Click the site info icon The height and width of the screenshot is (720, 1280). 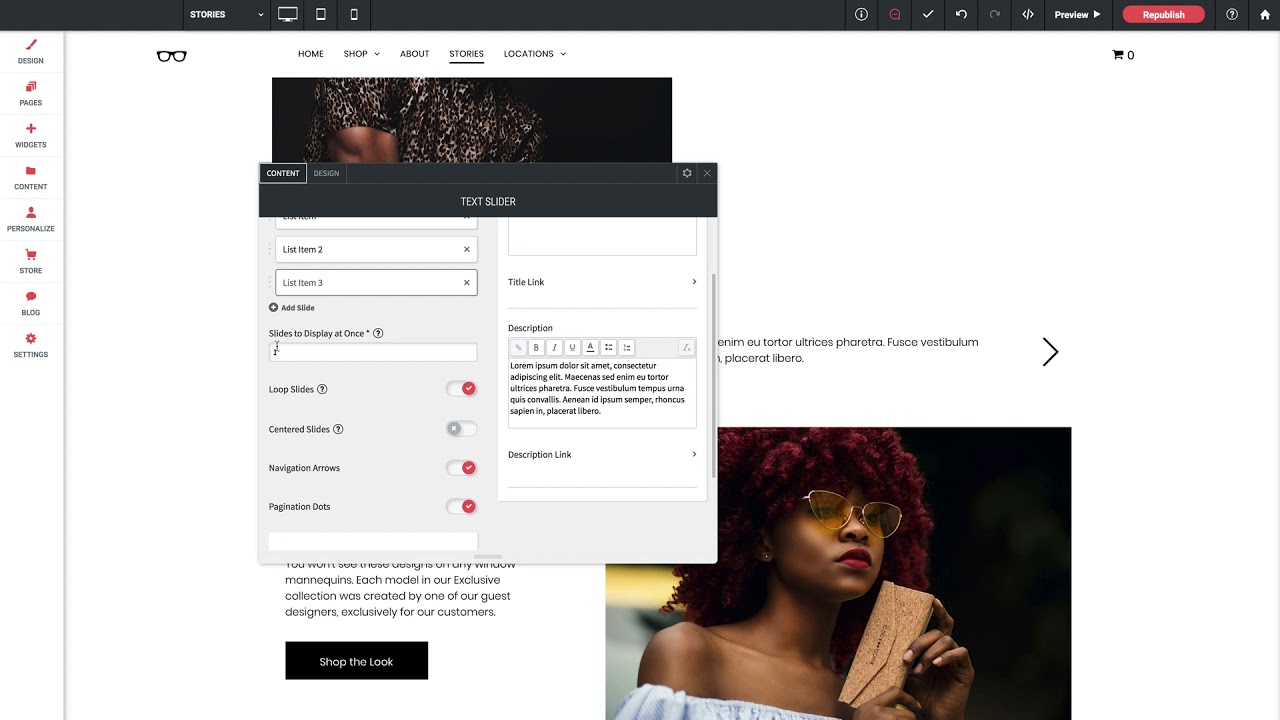(x=861, y=14)
